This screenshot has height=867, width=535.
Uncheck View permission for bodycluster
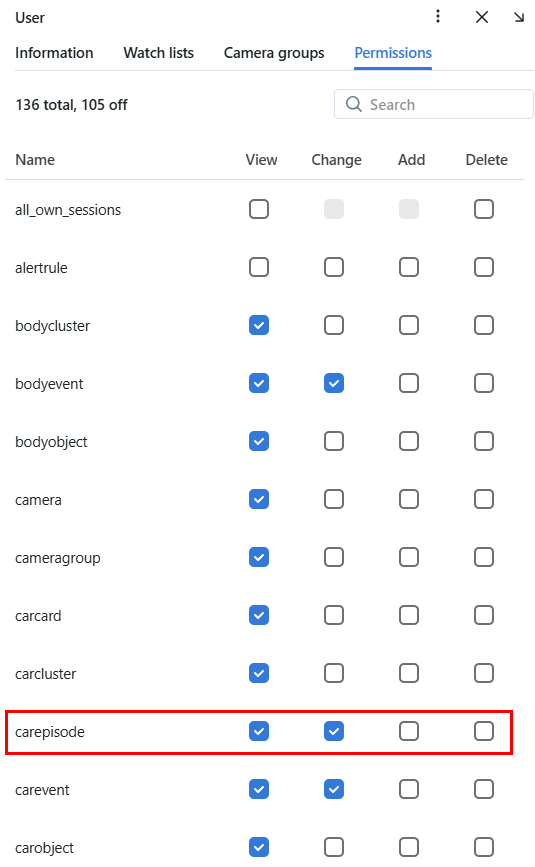[x=259, y=326]
